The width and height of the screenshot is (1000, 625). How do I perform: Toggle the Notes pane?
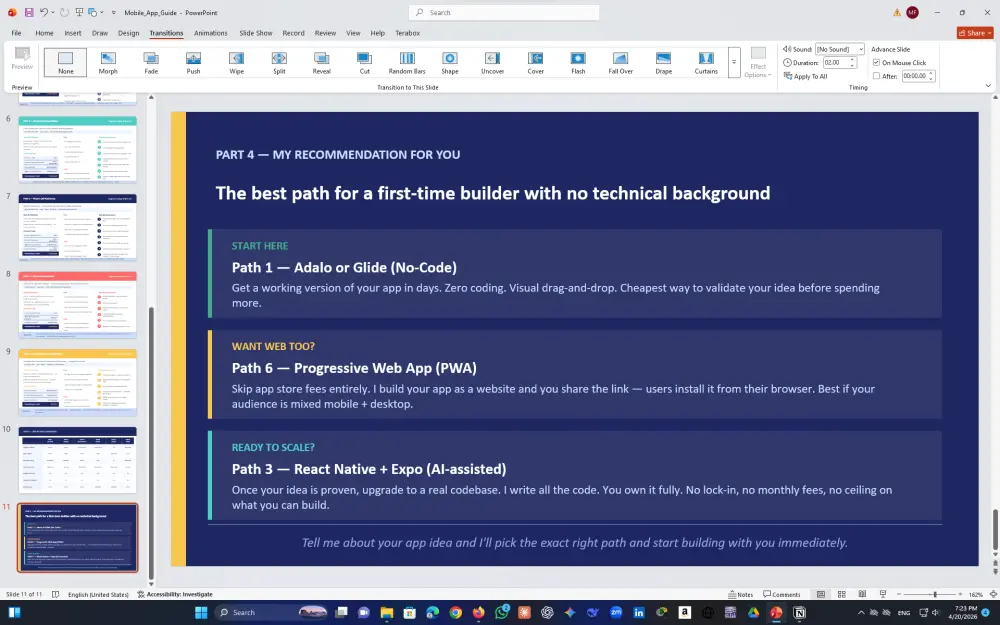coord(741,594)
